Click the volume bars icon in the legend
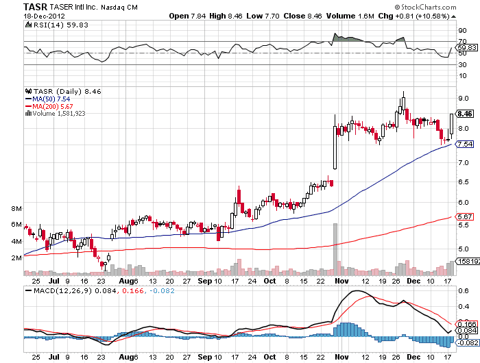480x363 pixels. pyautogui.click(x=28, y=114)
